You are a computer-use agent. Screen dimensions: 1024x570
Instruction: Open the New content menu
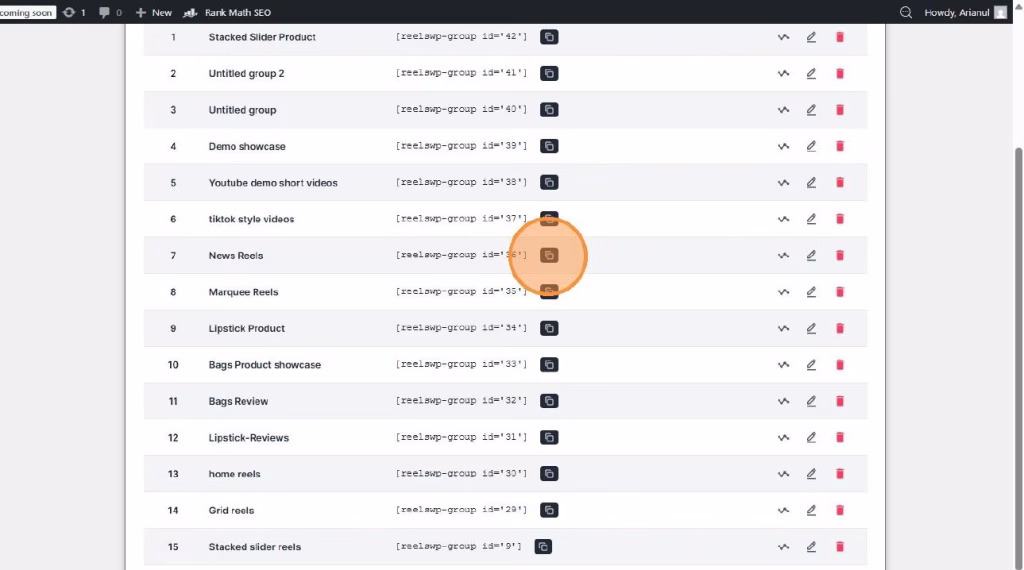click(x=154, y=12)
